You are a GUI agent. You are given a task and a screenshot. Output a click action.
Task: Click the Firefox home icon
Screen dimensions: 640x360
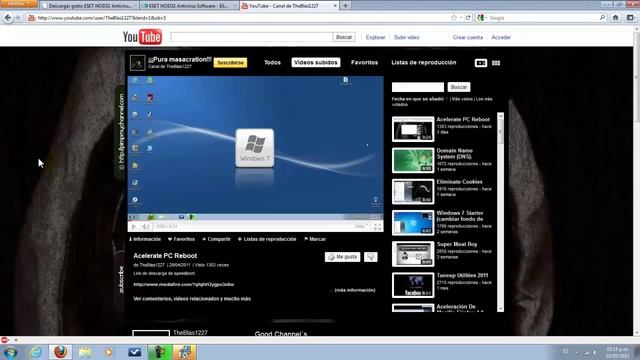point(616,18)
